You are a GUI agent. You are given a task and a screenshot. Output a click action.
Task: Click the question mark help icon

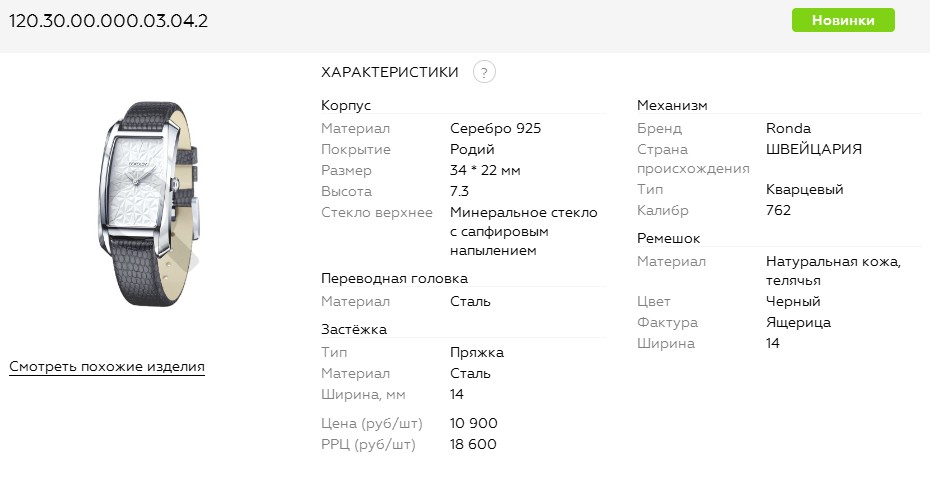pos(484,72)
